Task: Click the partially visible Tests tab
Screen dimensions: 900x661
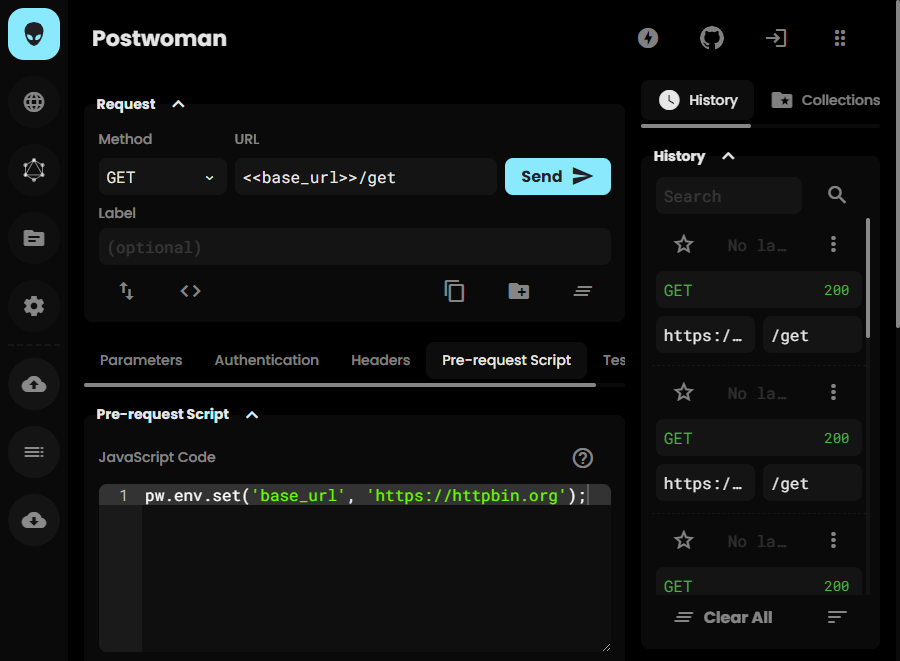Action: click(613, 360)
